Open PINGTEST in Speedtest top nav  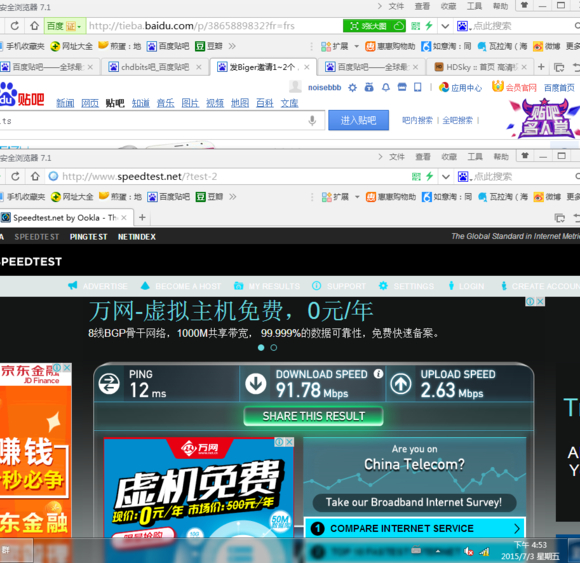(x=88, y=237)
